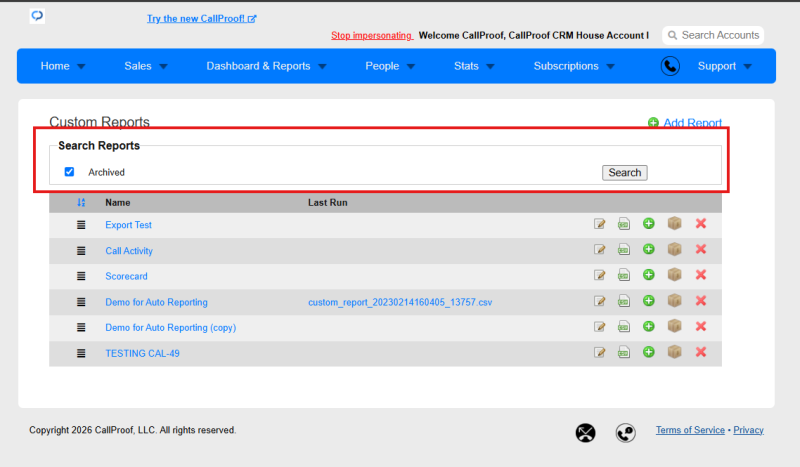
Task: Focus the Search Accounts field
Action: [713, 35]
